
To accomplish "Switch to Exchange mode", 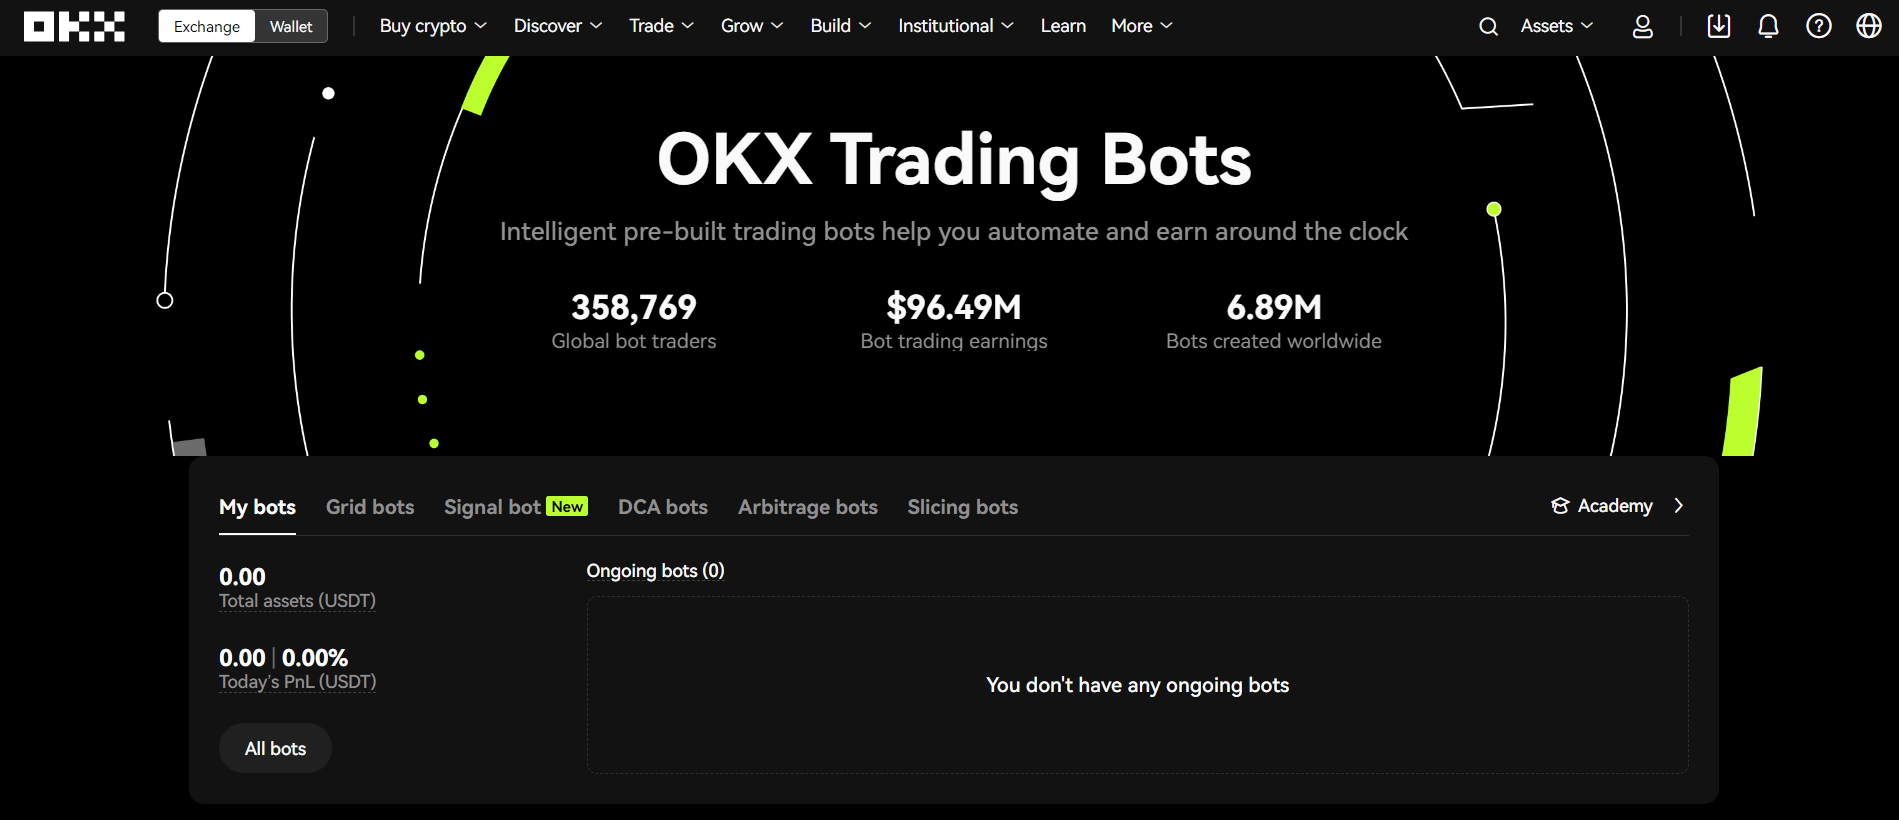I will pos(207,27).
